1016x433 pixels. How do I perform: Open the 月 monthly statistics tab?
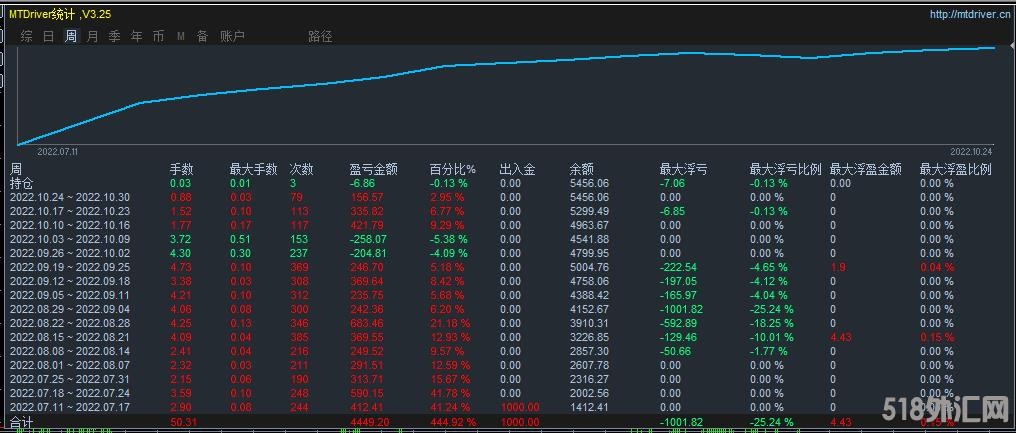[92, 36]
